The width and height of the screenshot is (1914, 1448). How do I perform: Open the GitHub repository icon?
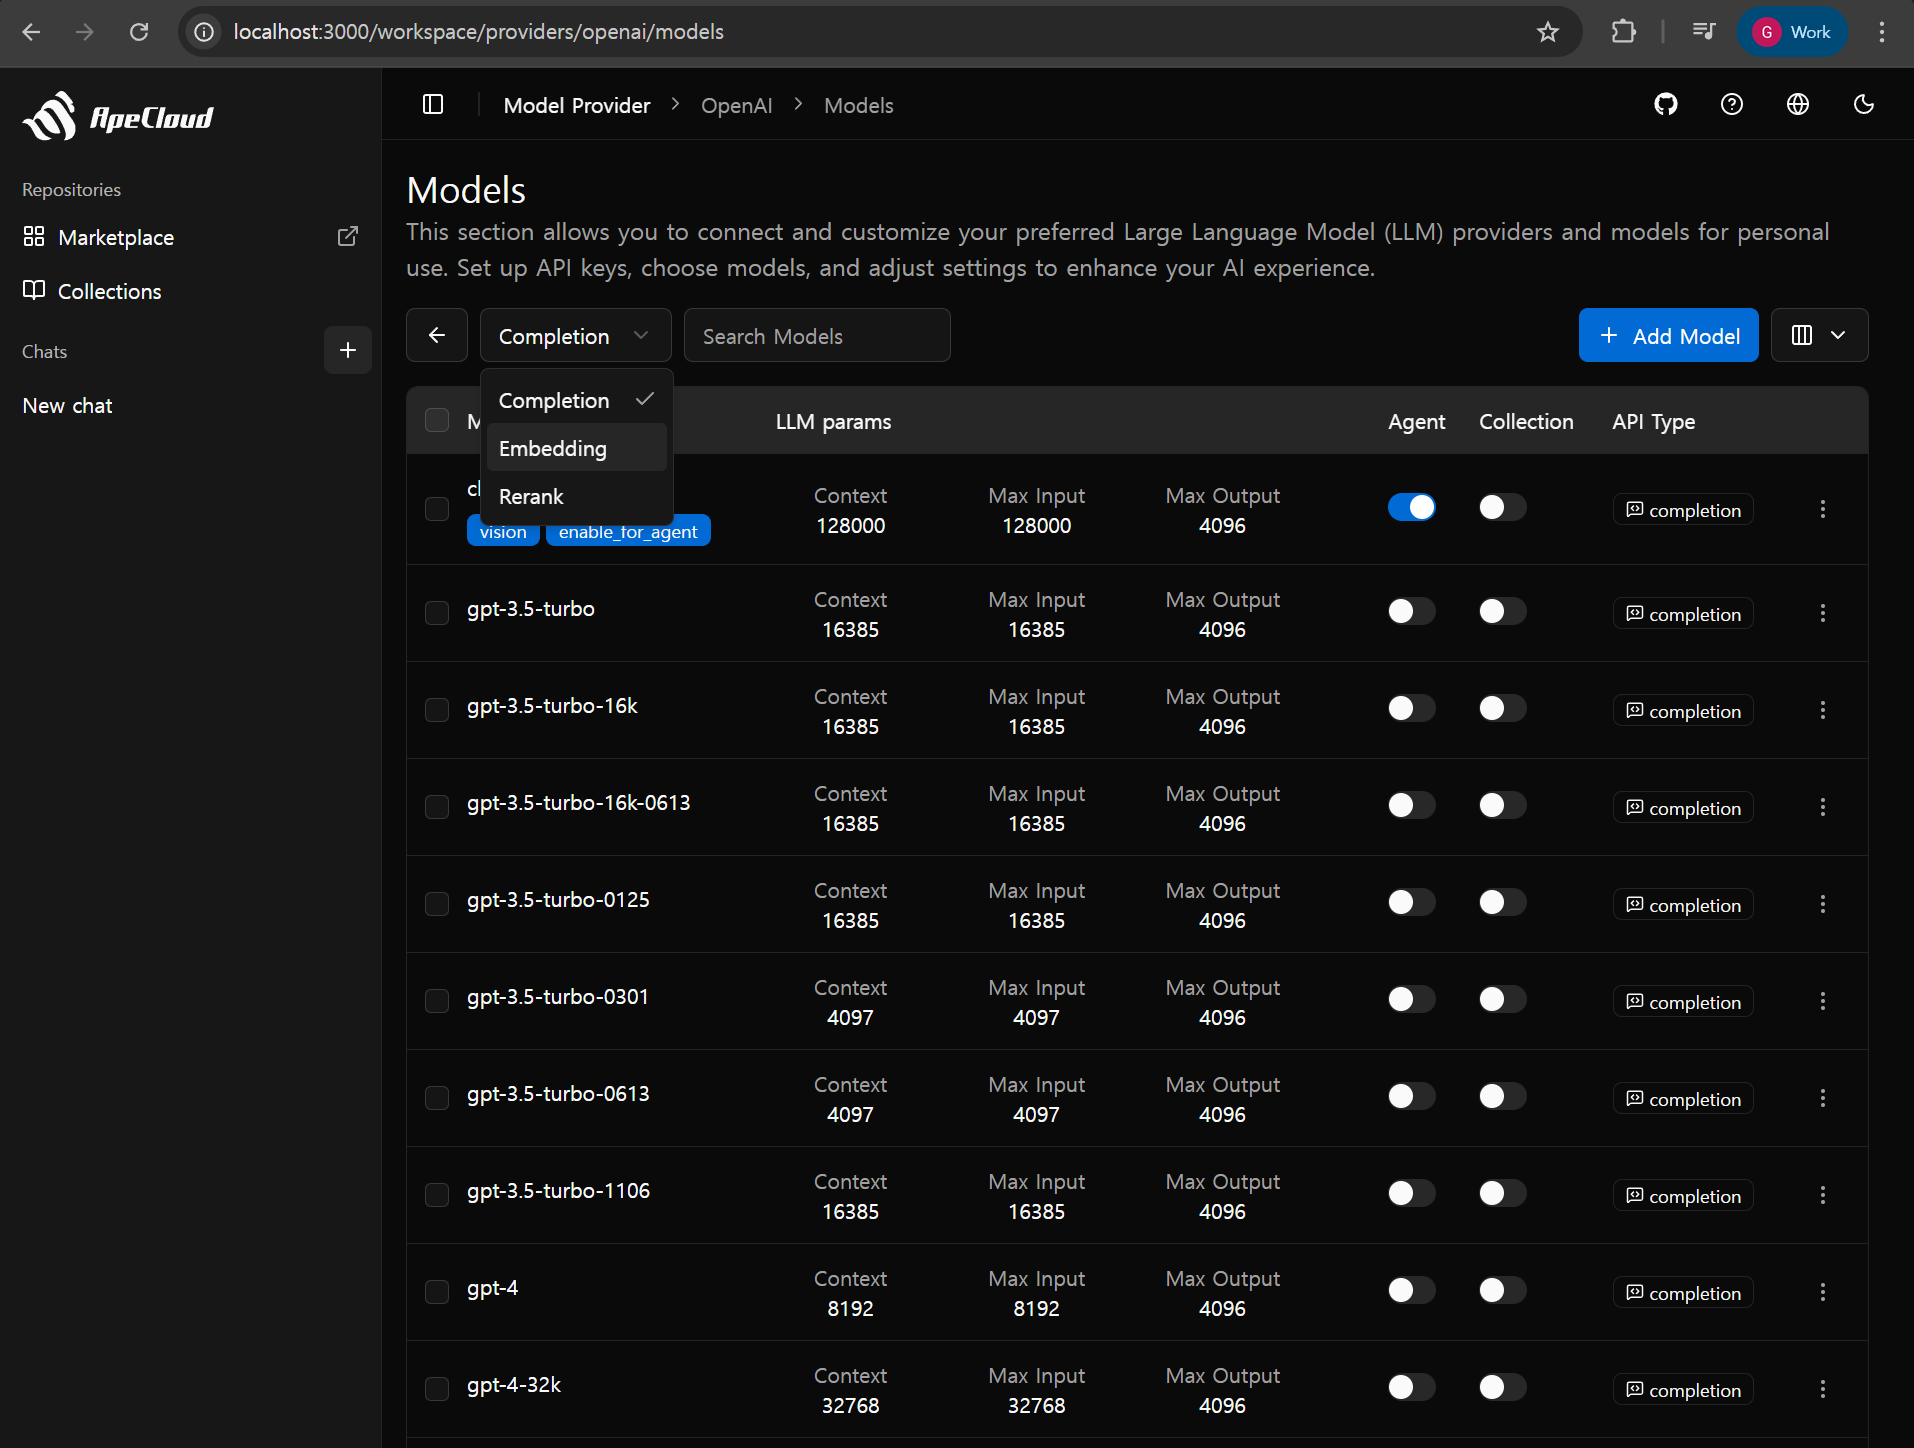point(1665,104)
